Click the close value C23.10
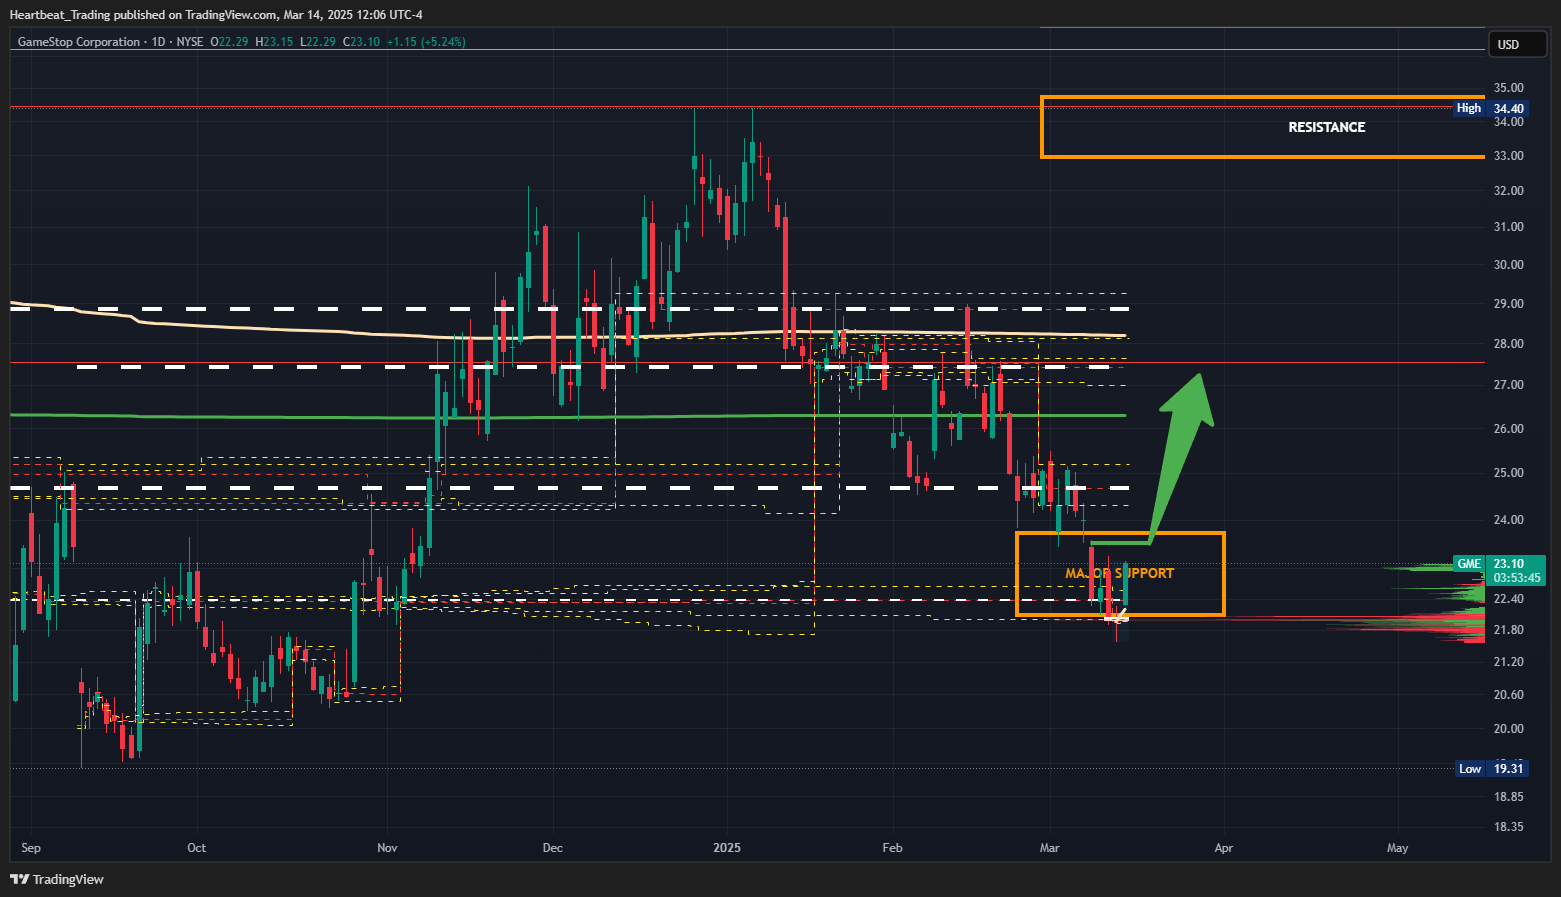1561x897 pixels. click(361, 42)
